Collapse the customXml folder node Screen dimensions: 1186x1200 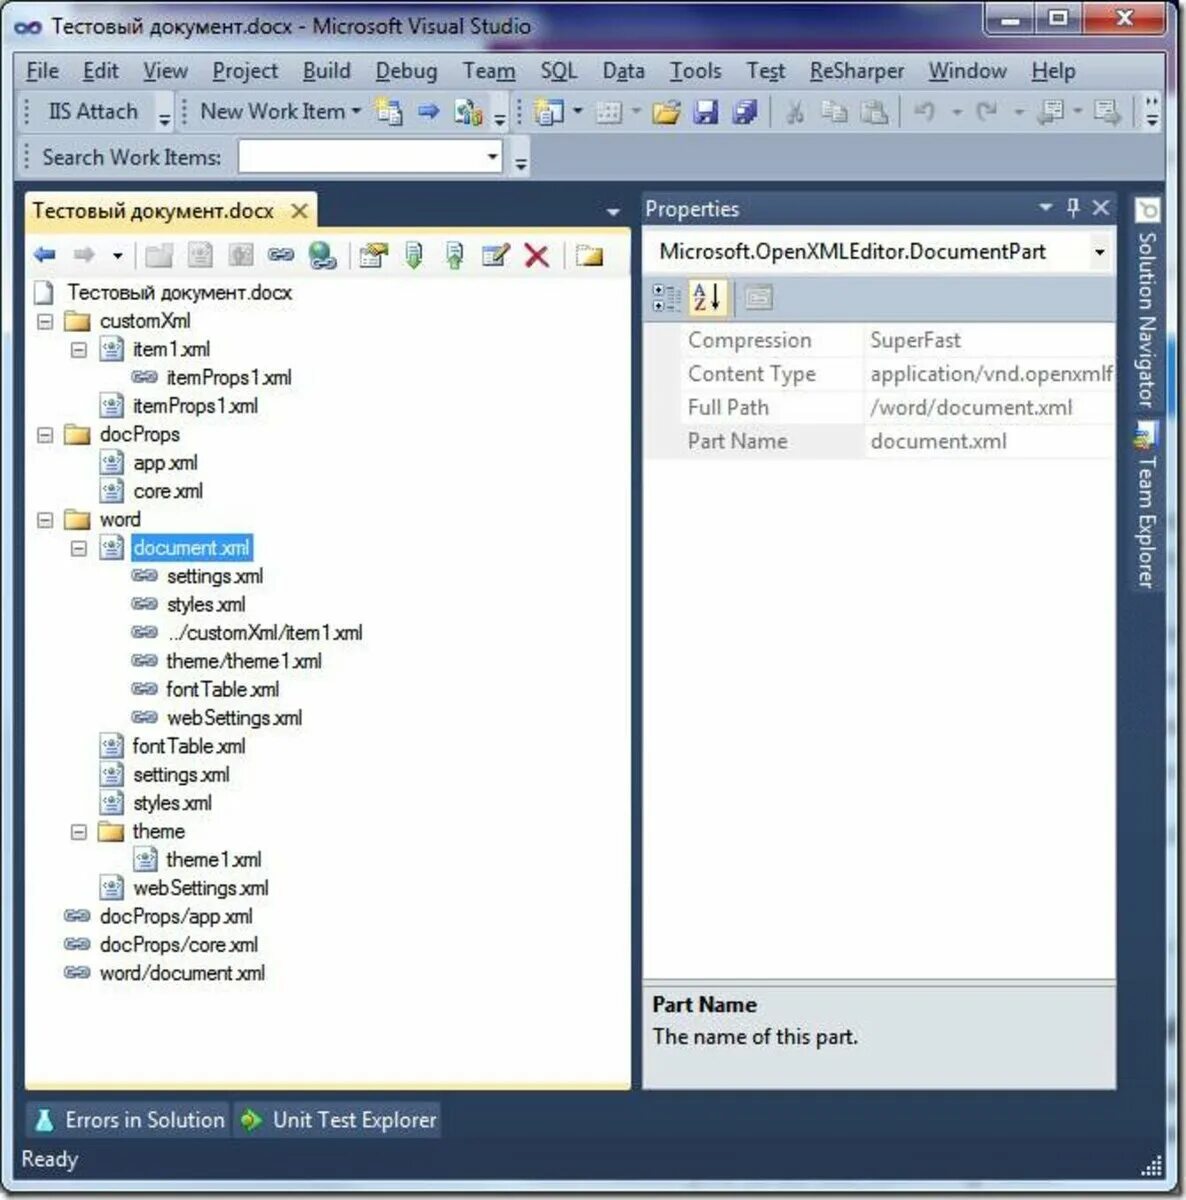[45, 321]
